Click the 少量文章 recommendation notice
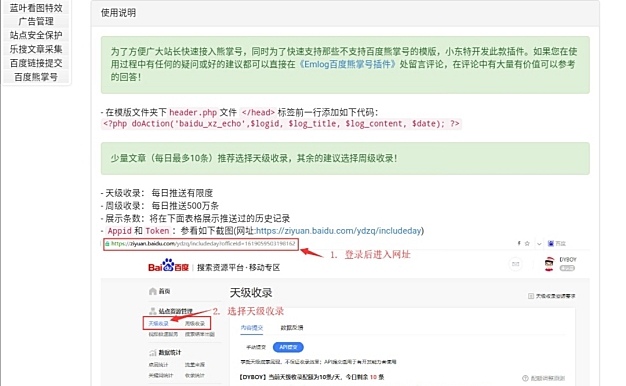 345,158
